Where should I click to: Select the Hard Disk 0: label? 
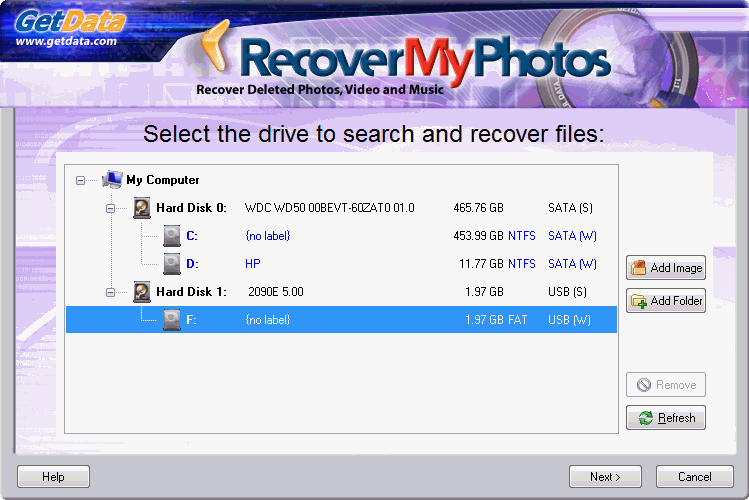[192, 208]
